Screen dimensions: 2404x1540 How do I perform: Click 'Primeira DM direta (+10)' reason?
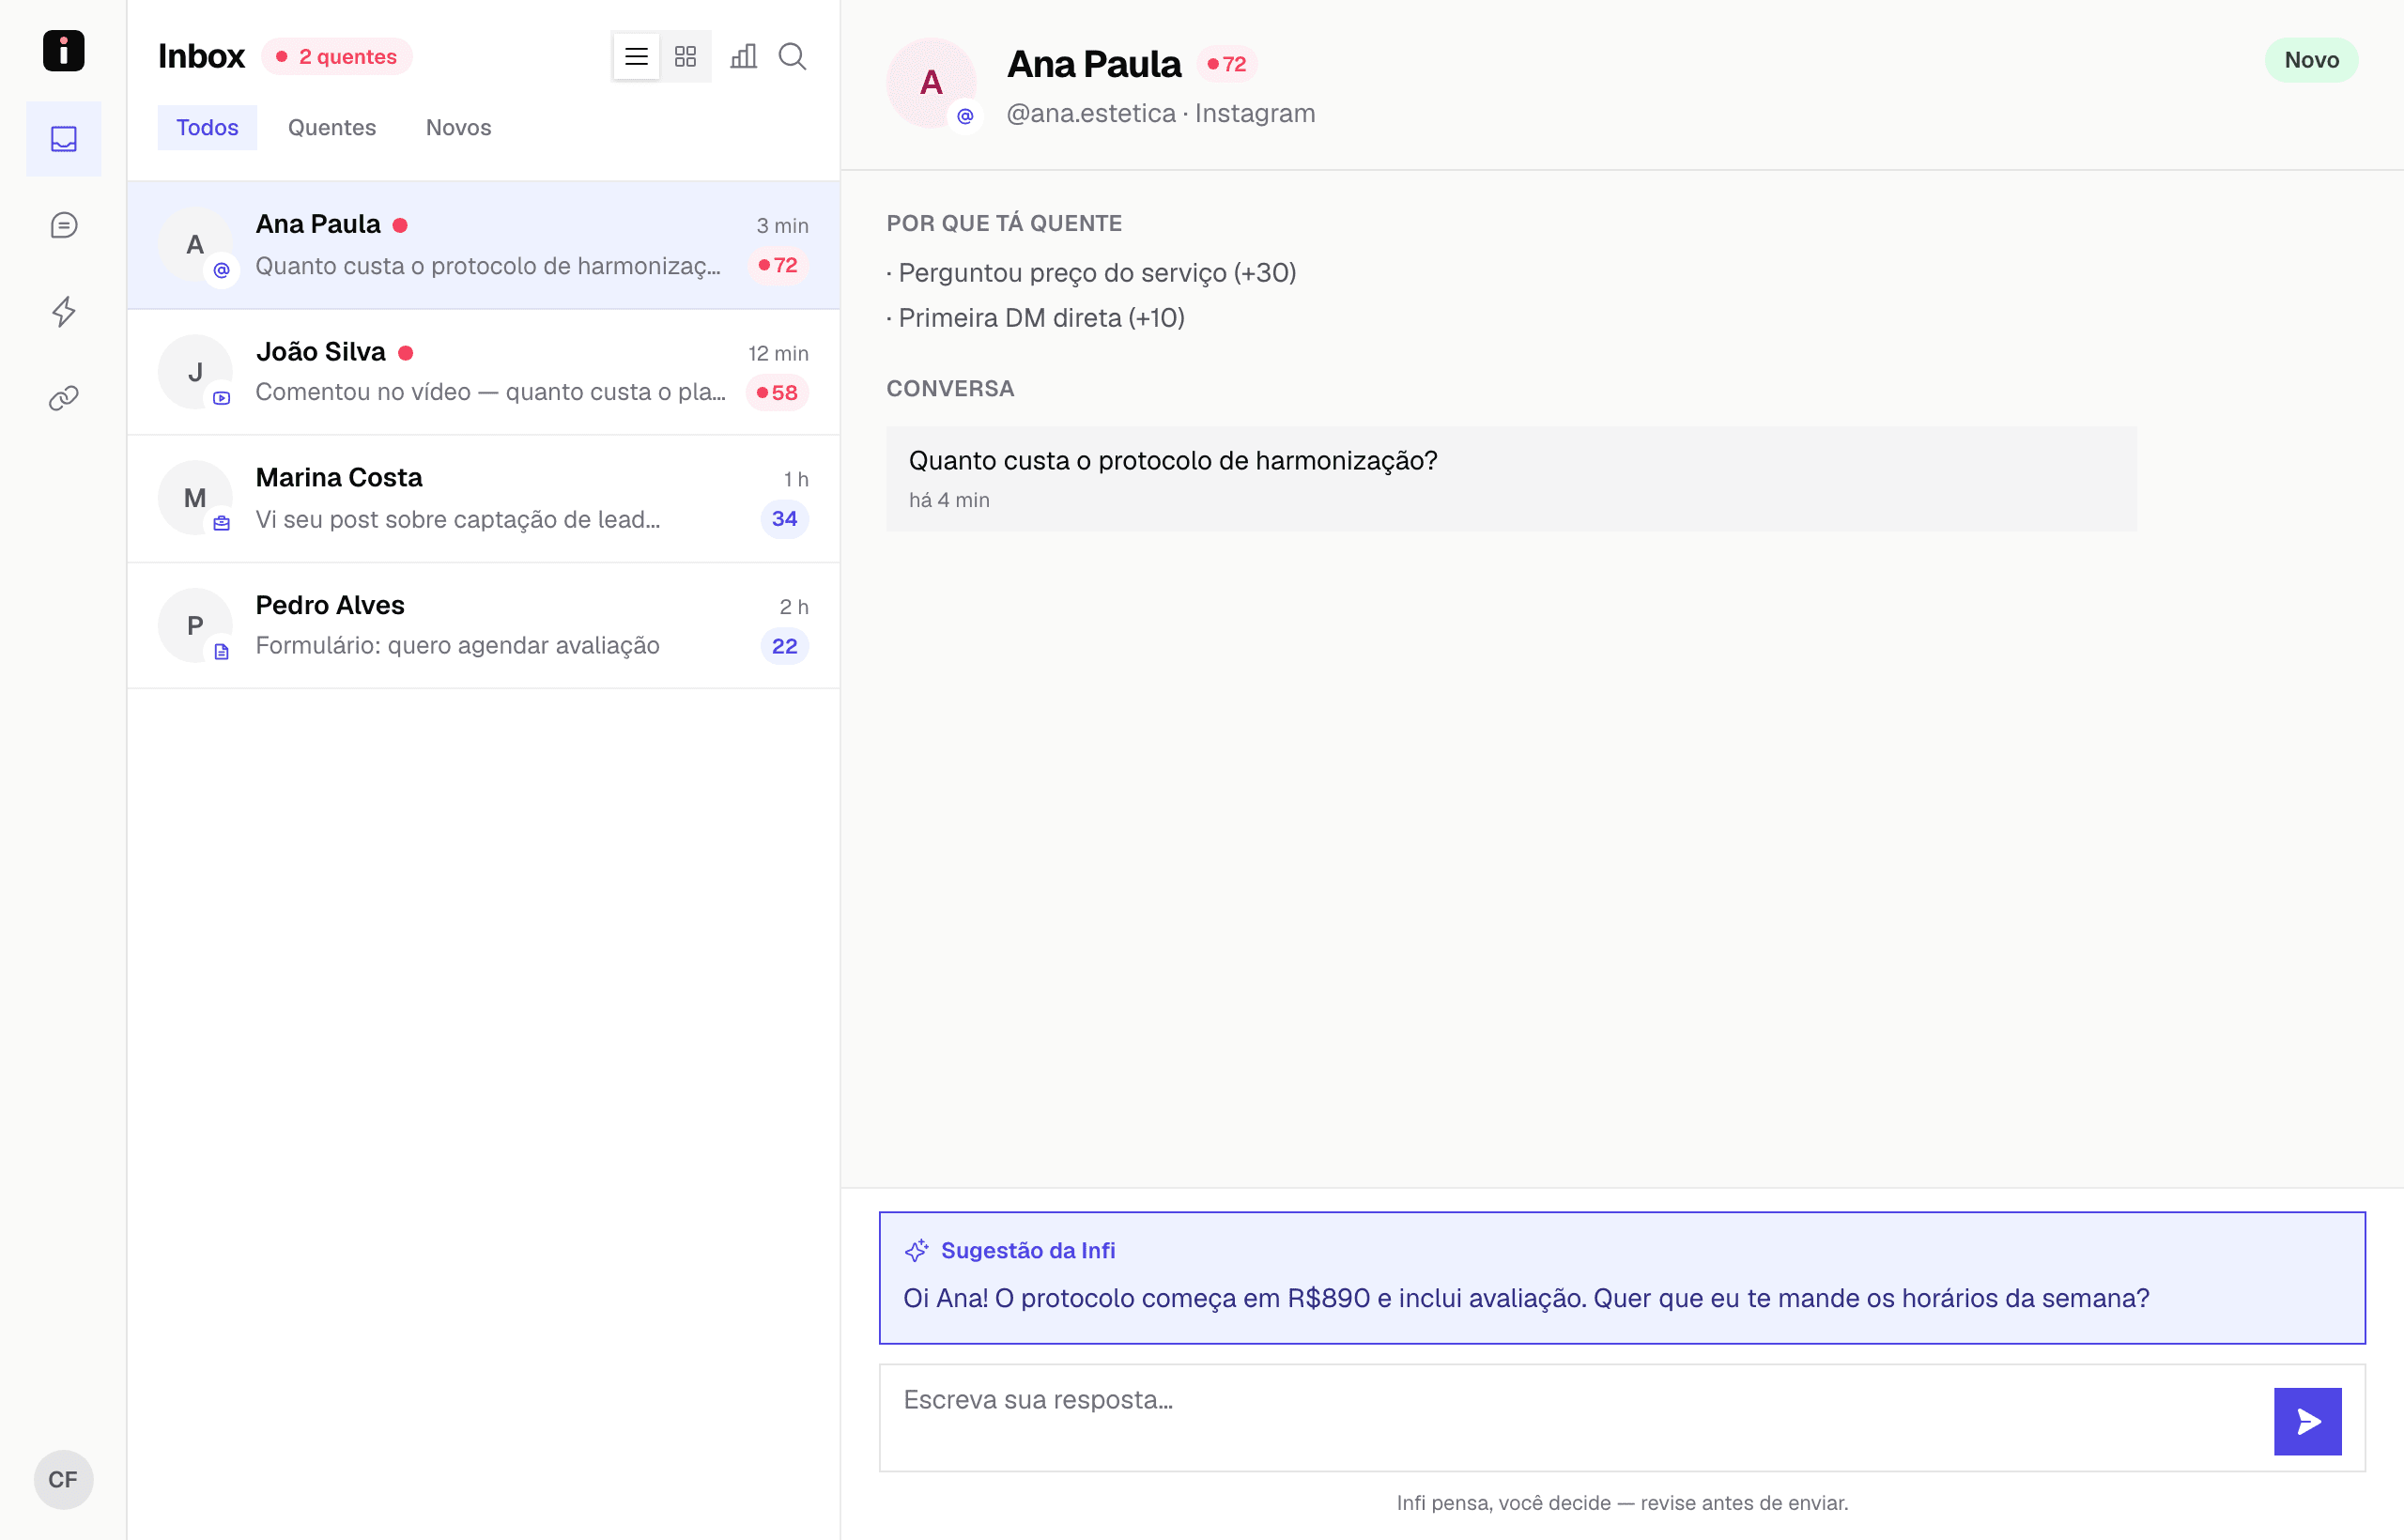click(x=1035, y=318)
